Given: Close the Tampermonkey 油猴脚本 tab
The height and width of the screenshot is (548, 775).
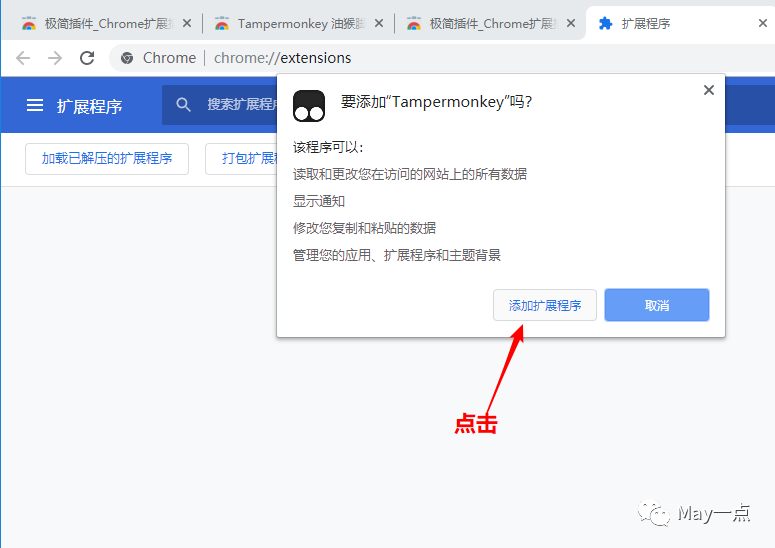Looking at the screenshot, I should click(x=379, y=23).
